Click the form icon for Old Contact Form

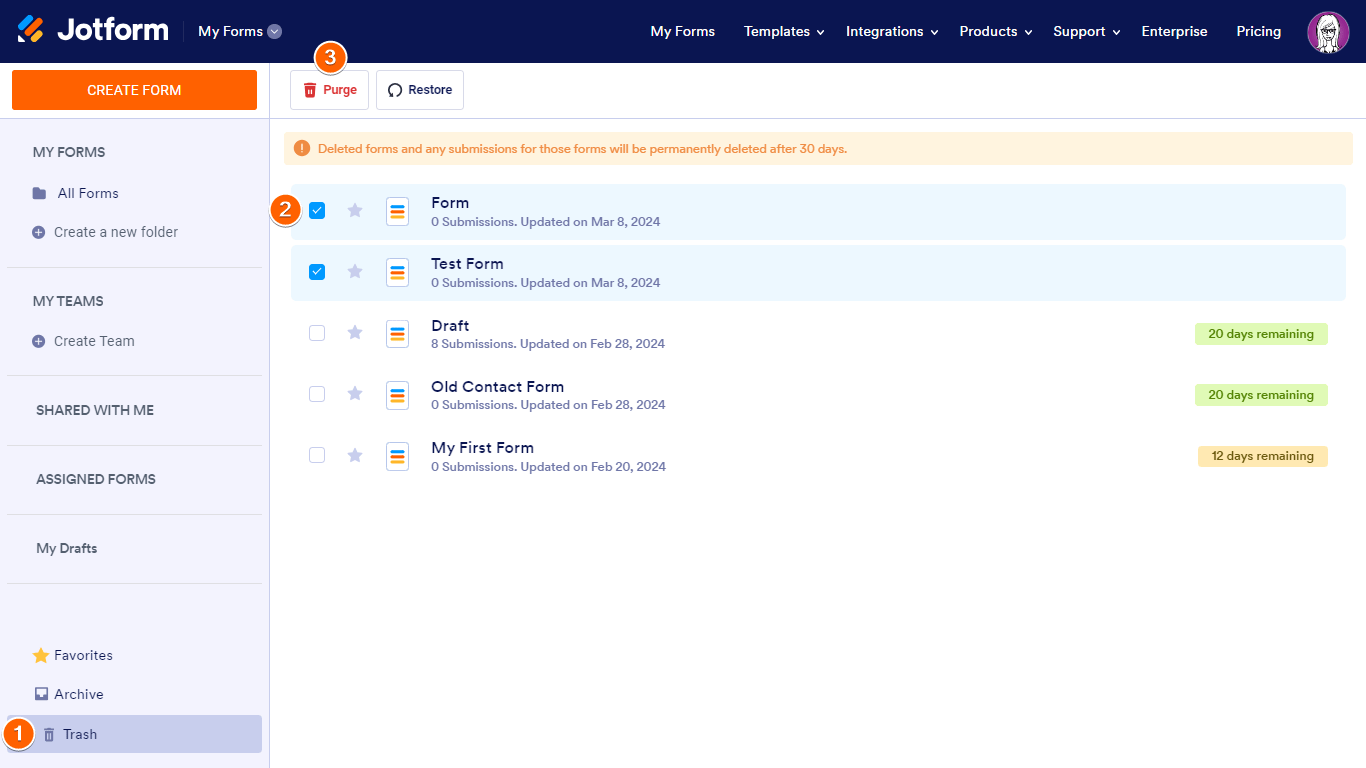tap(397, 395)
